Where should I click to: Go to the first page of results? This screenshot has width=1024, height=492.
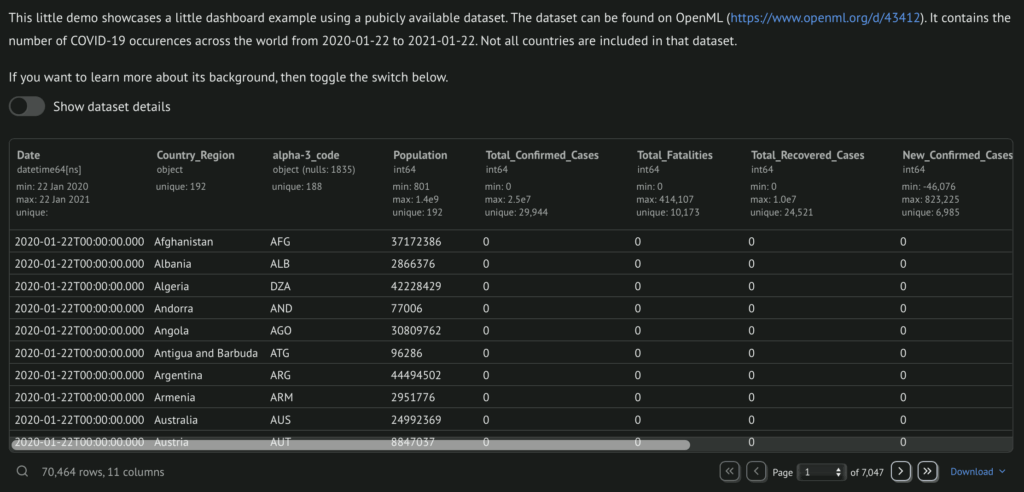click(x=730, y=471)
